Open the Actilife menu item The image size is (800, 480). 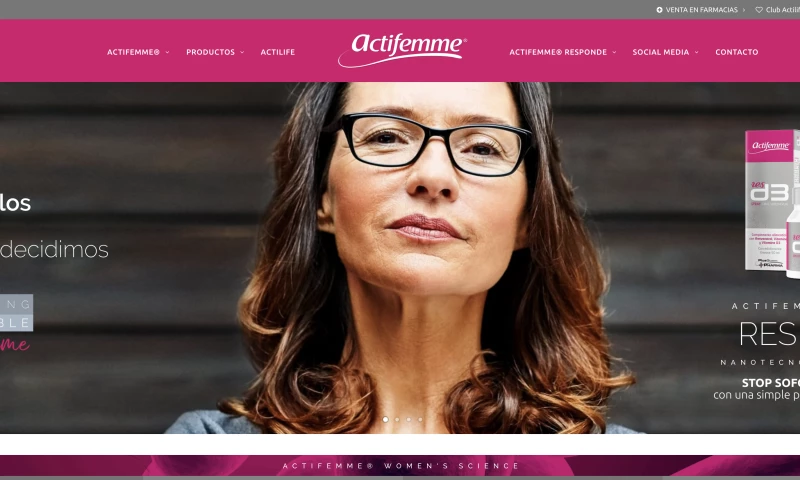278,52
